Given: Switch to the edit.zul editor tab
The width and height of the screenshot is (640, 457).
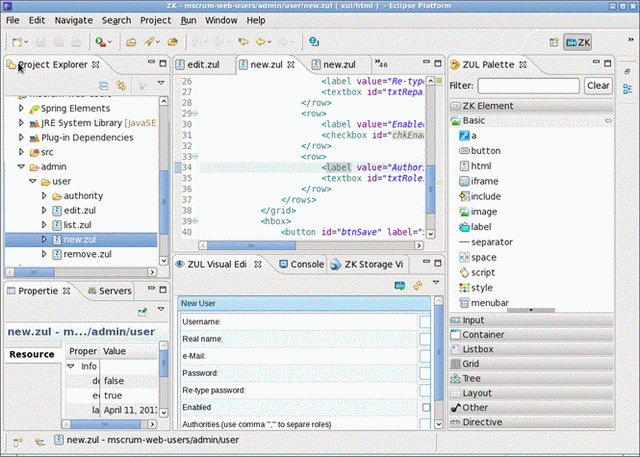Looking at the screenshot, I should point(198,64).
